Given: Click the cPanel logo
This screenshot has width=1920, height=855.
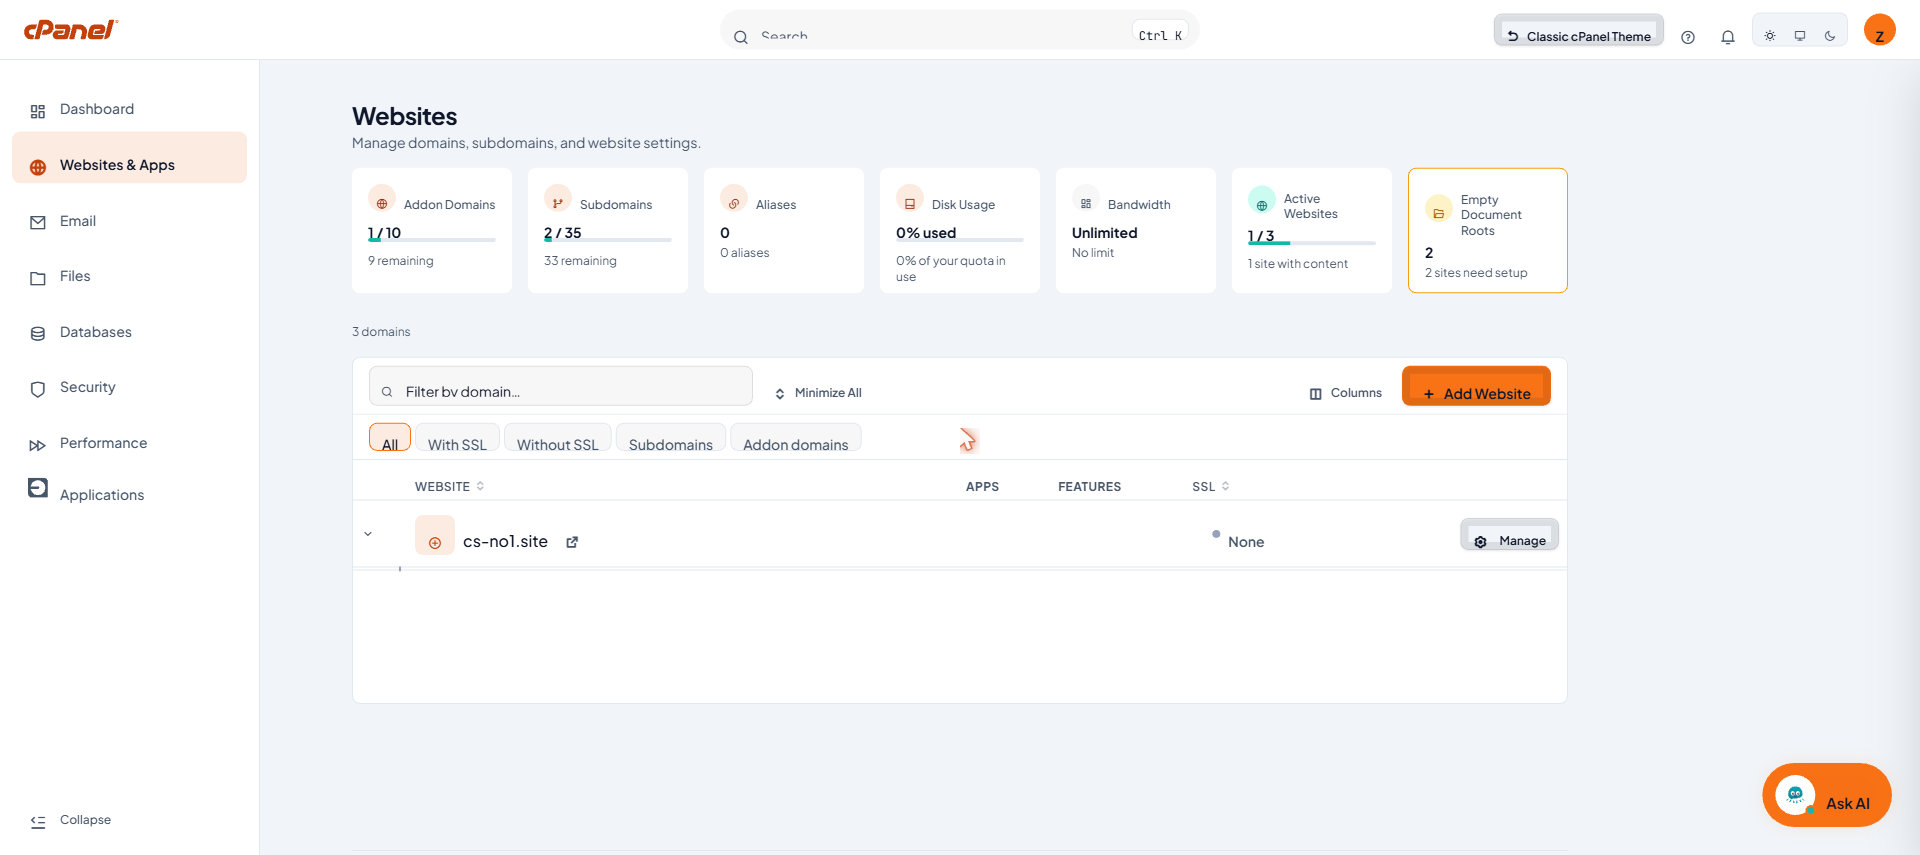Looking at the screenshot, I should [x=70, y=30].
